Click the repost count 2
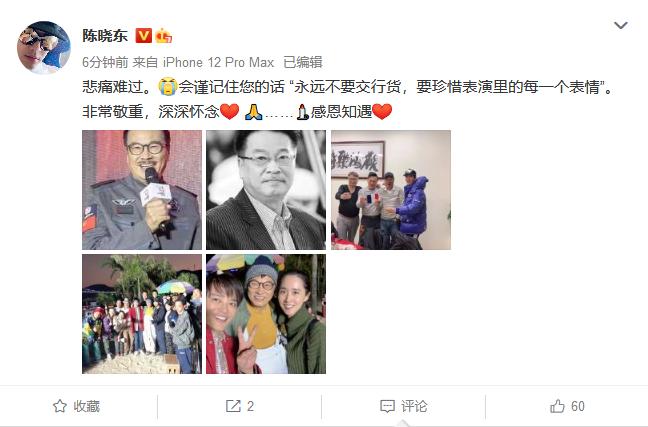The width and height of the screenshot is (648, 427). 250,406
